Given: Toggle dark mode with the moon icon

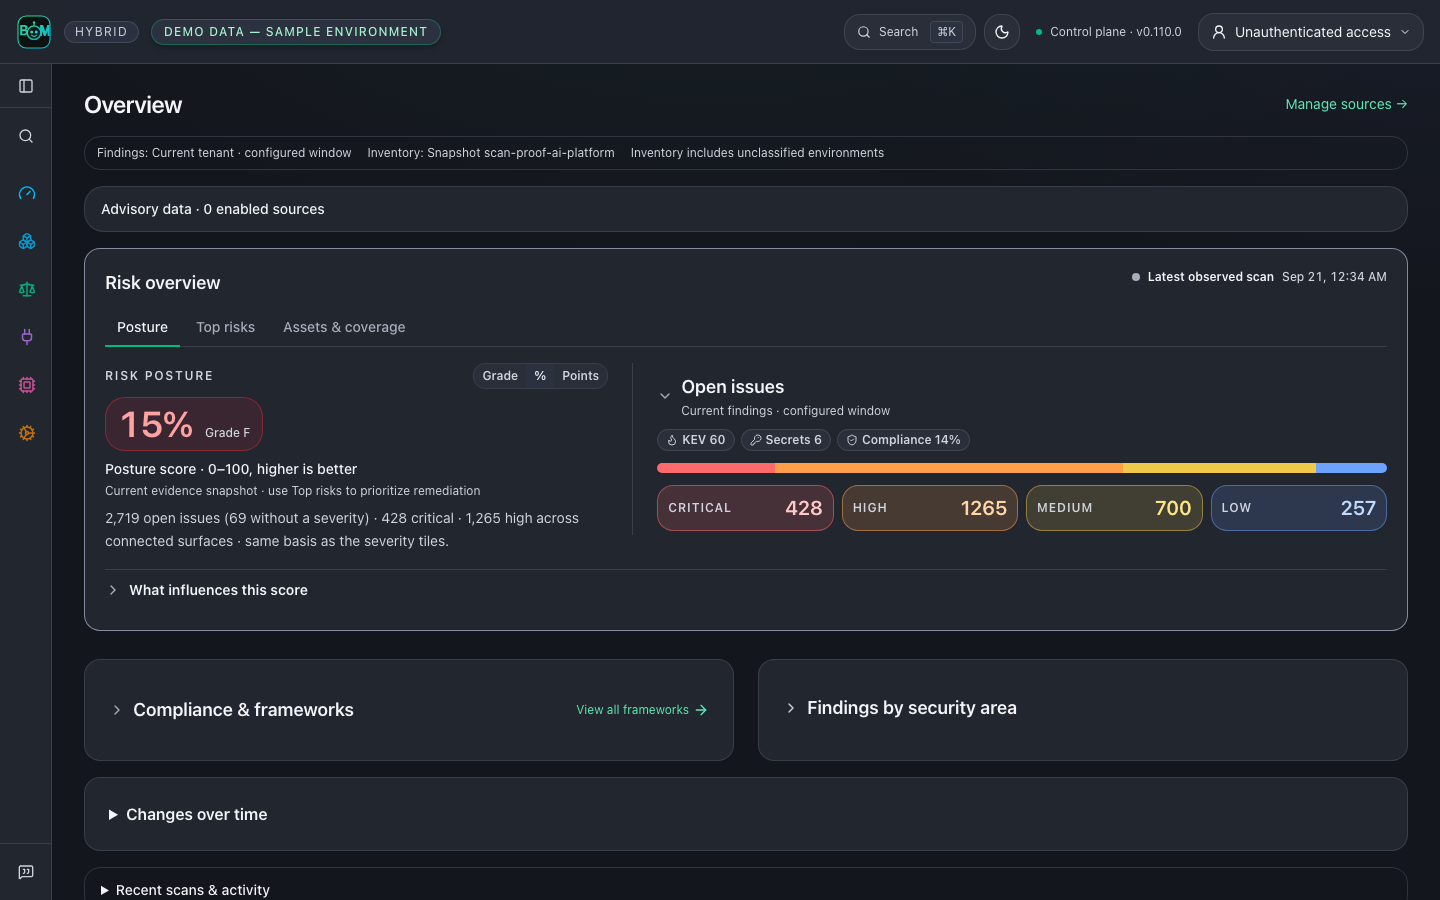Looking at the screenshot, I should click(1002, 32).
